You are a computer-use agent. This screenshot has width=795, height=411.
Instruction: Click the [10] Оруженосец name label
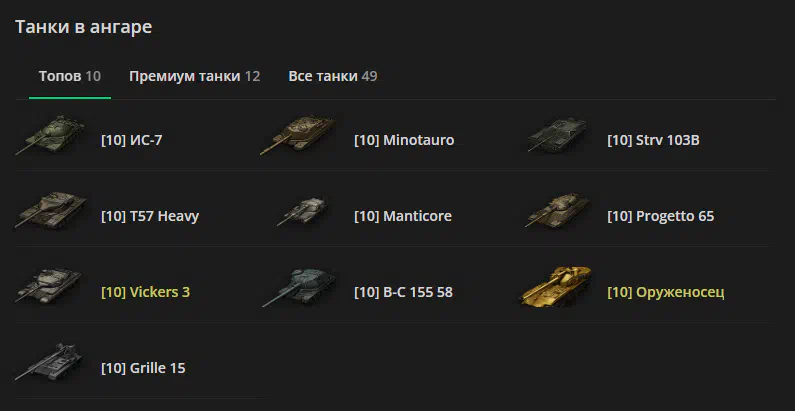click(x=666, y=293)
